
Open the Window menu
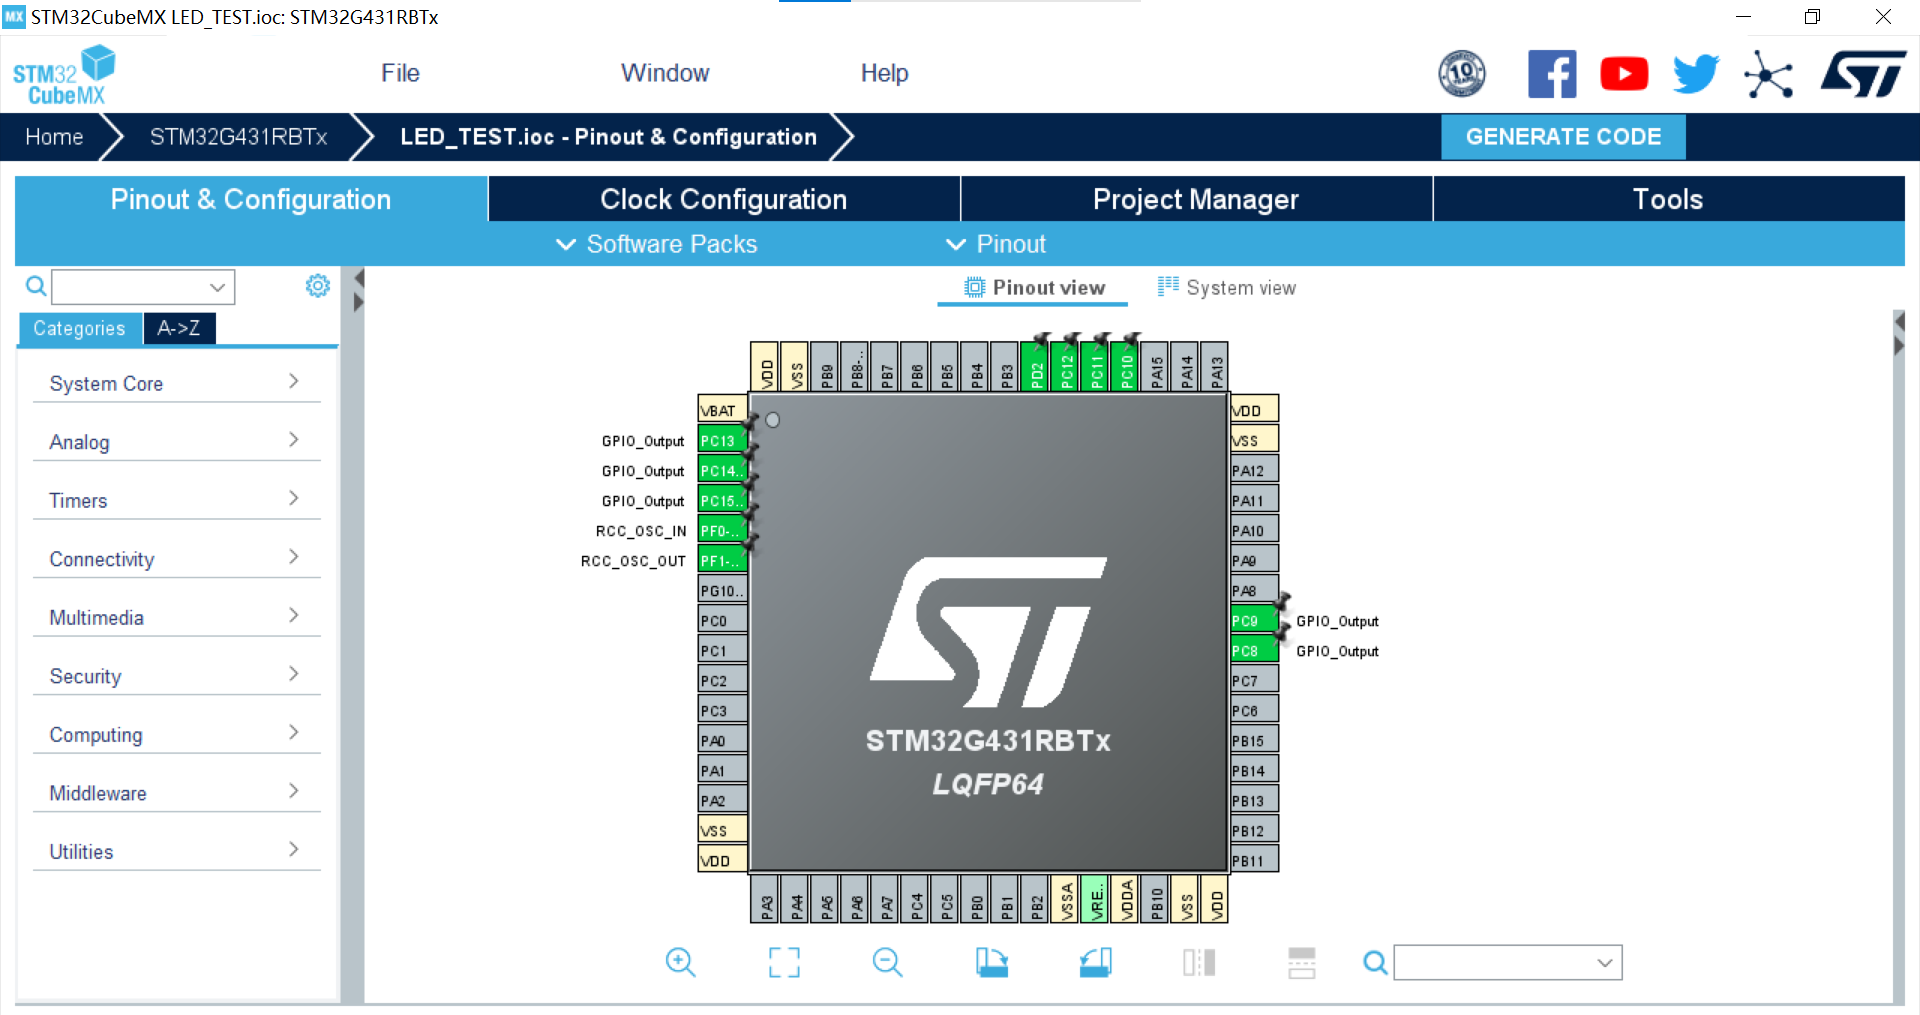pyautogui.click(x=665, y=73)
